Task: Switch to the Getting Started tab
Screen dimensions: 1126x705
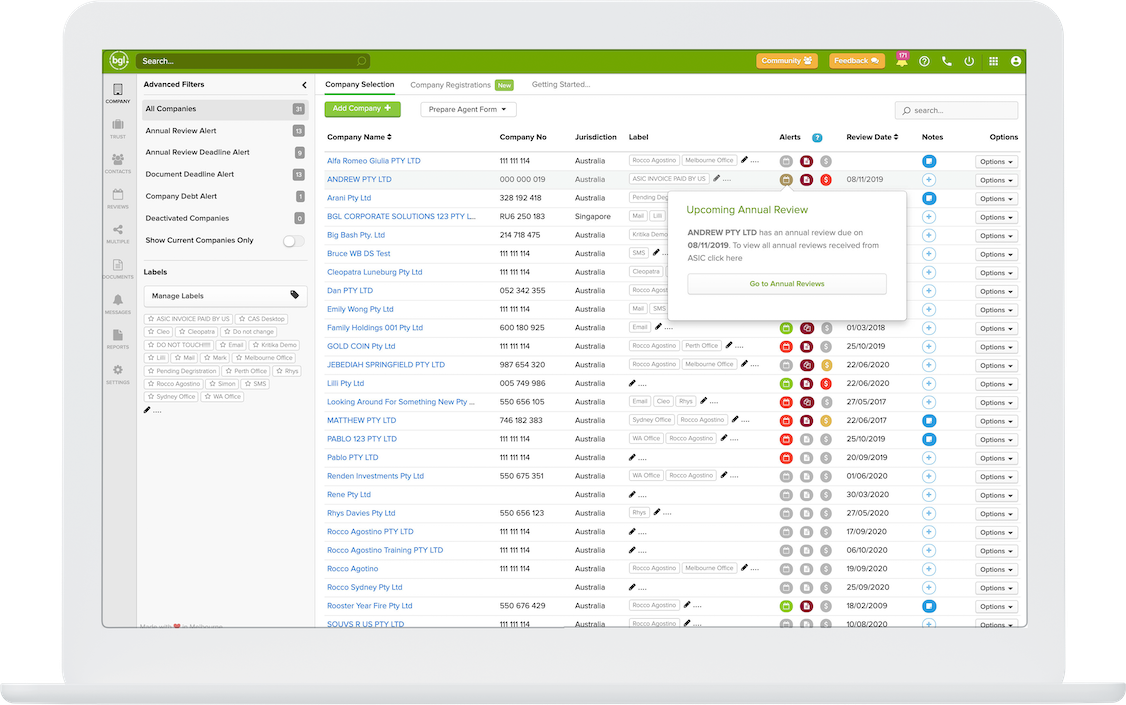Action: click(561, 85)
